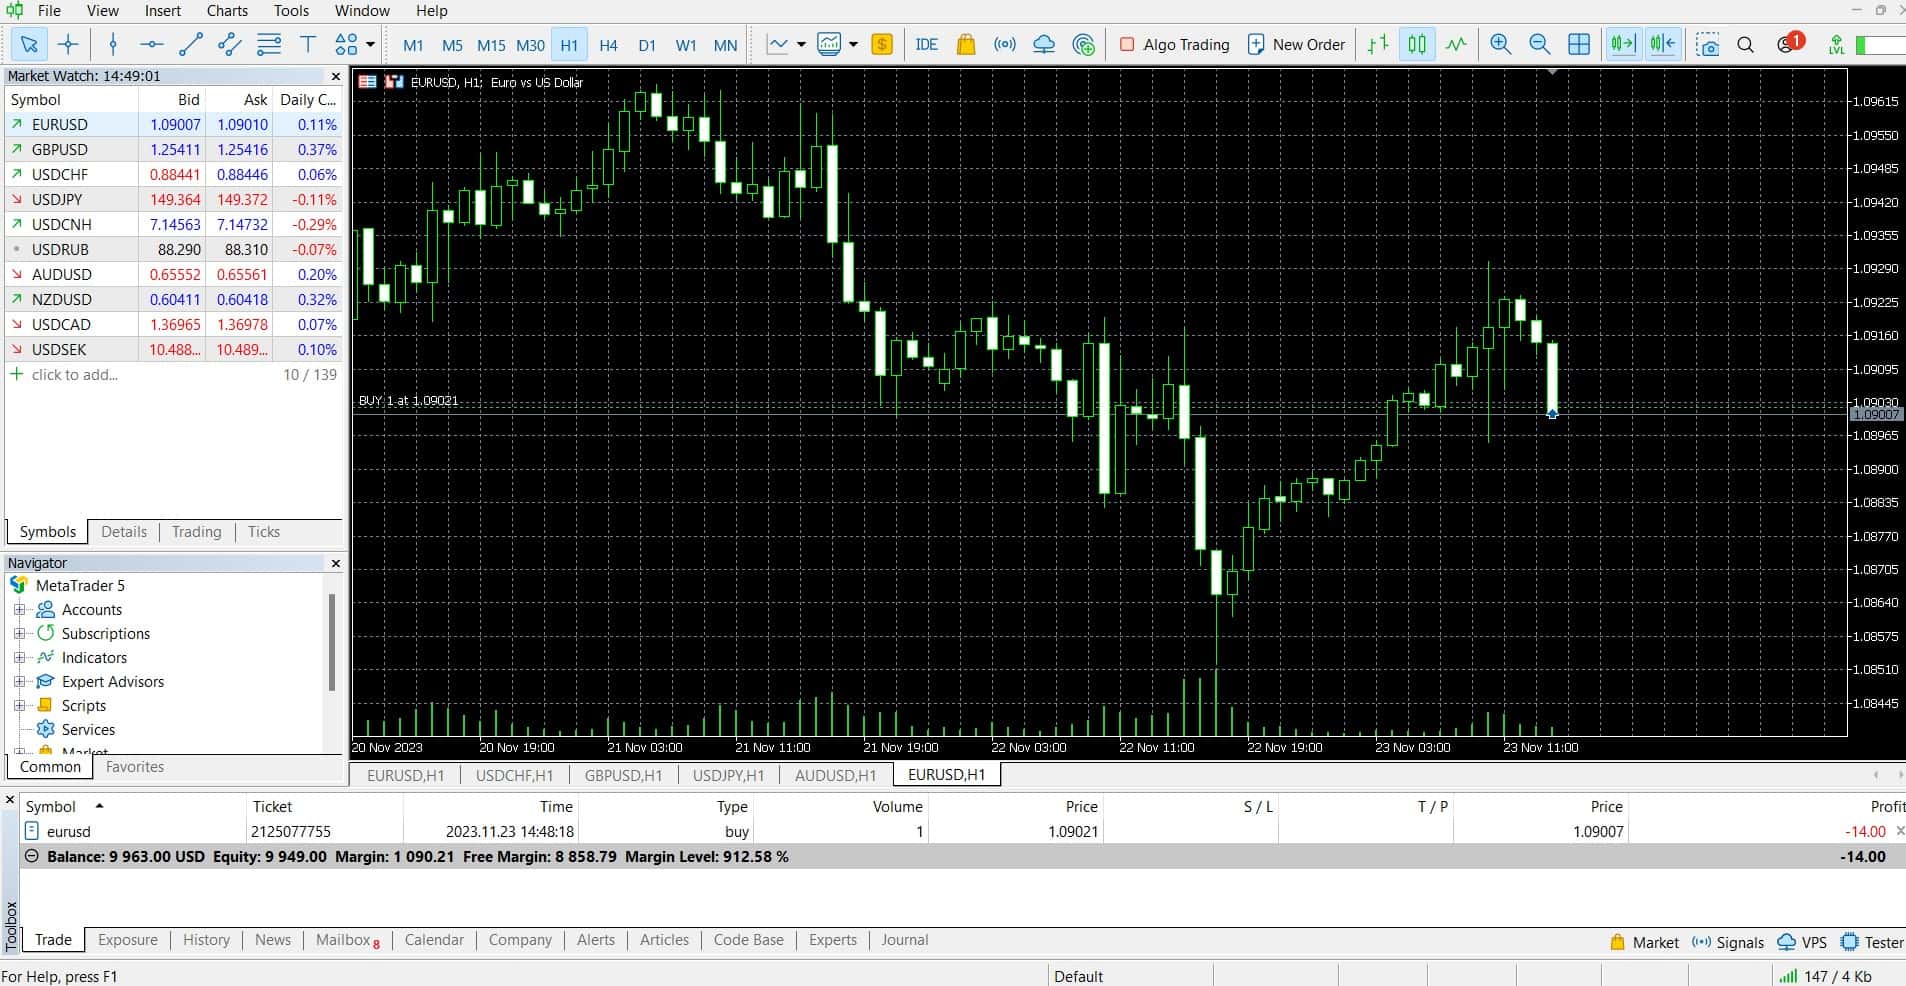The height and width of the screenshot is (986, 1906).
Task: Zoom in on the chart
Action: (1501, 45)
